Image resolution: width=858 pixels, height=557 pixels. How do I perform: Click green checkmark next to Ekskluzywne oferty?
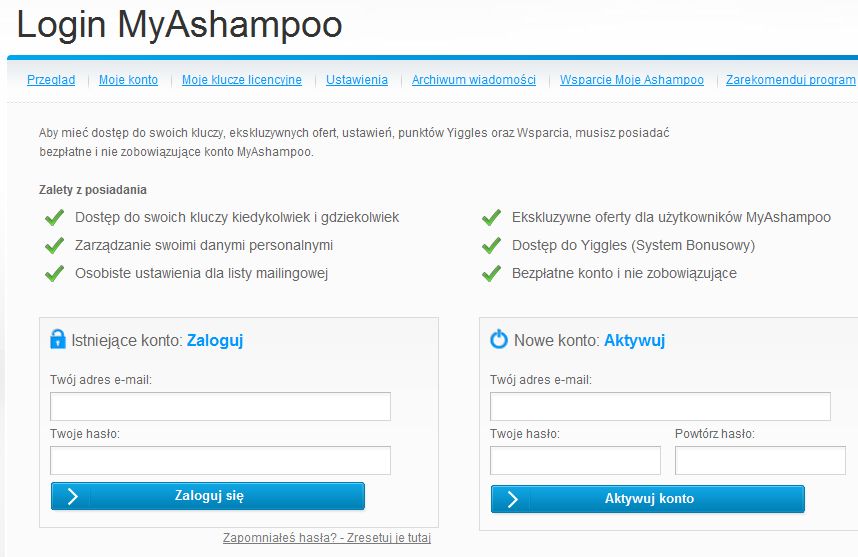point(491,217)
